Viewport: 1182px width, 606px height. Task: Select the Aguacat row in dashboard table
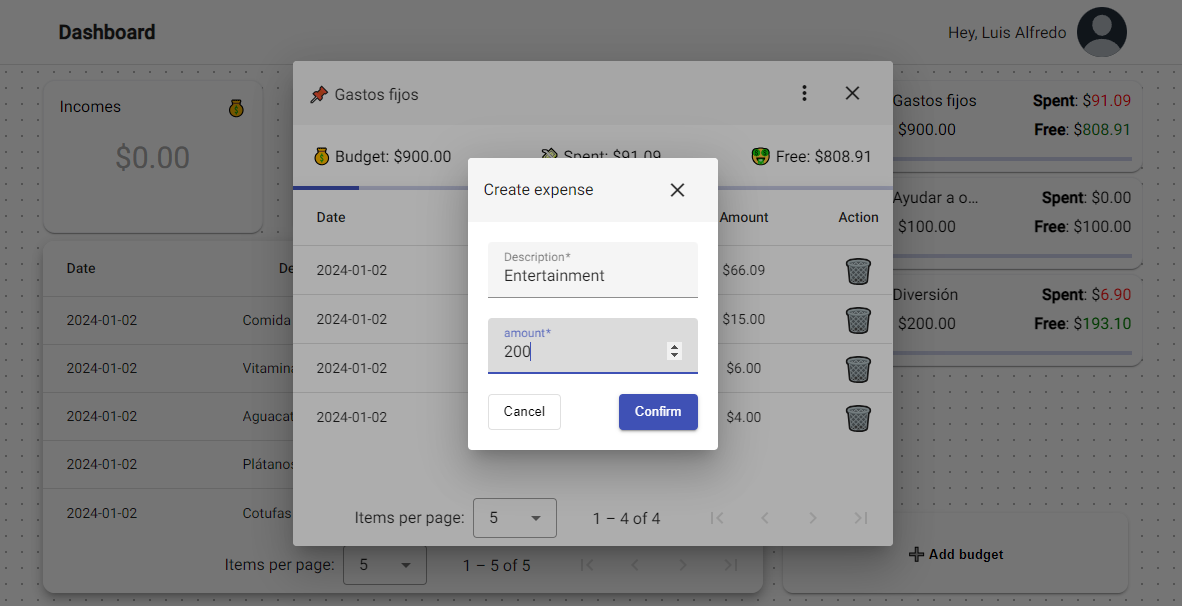pos(168,417)
